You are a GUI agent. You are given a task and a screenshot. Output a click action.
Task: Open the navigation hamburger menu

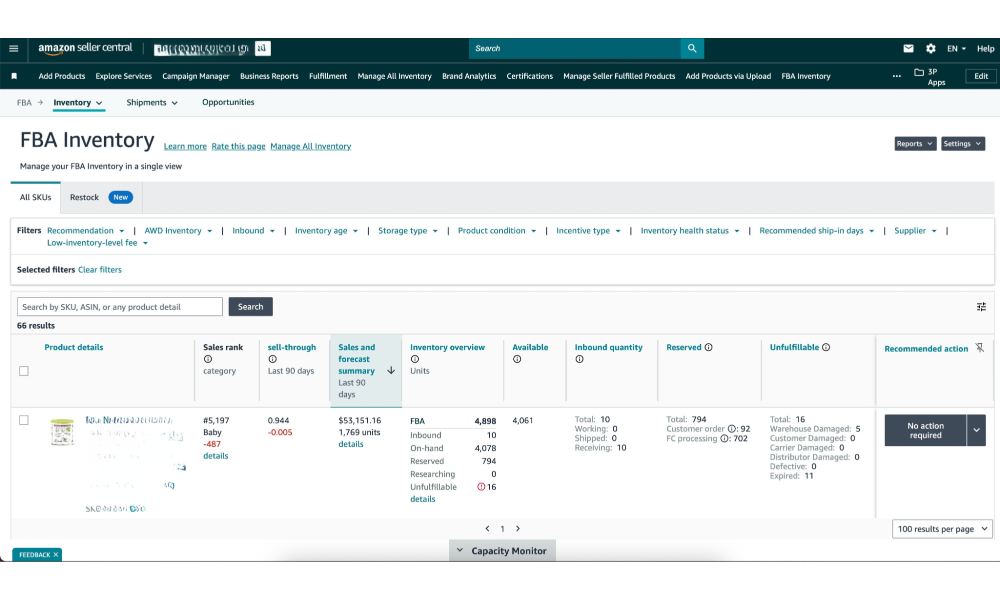pyautogui.click(x=11, y=48)
